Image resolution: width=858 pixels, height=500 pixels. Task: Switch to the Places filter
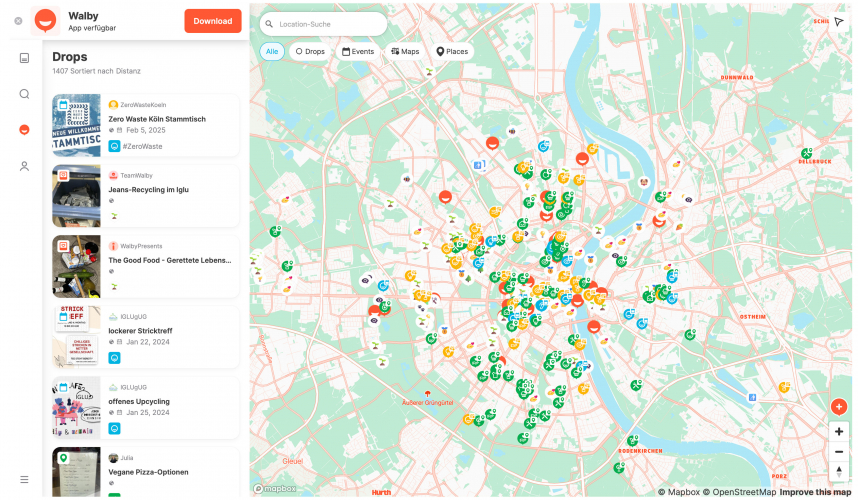click(454, 51)
